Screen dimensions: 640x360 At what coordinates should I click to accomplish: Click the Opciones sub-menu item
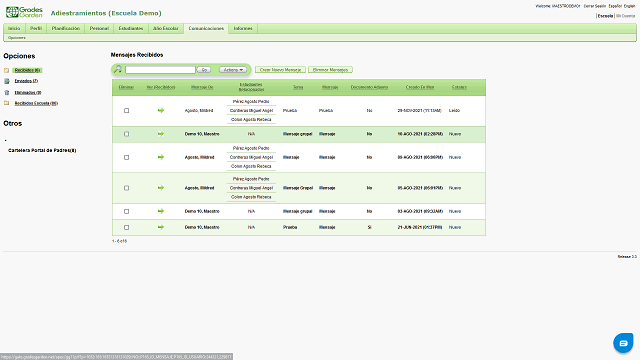coord(17,38)
